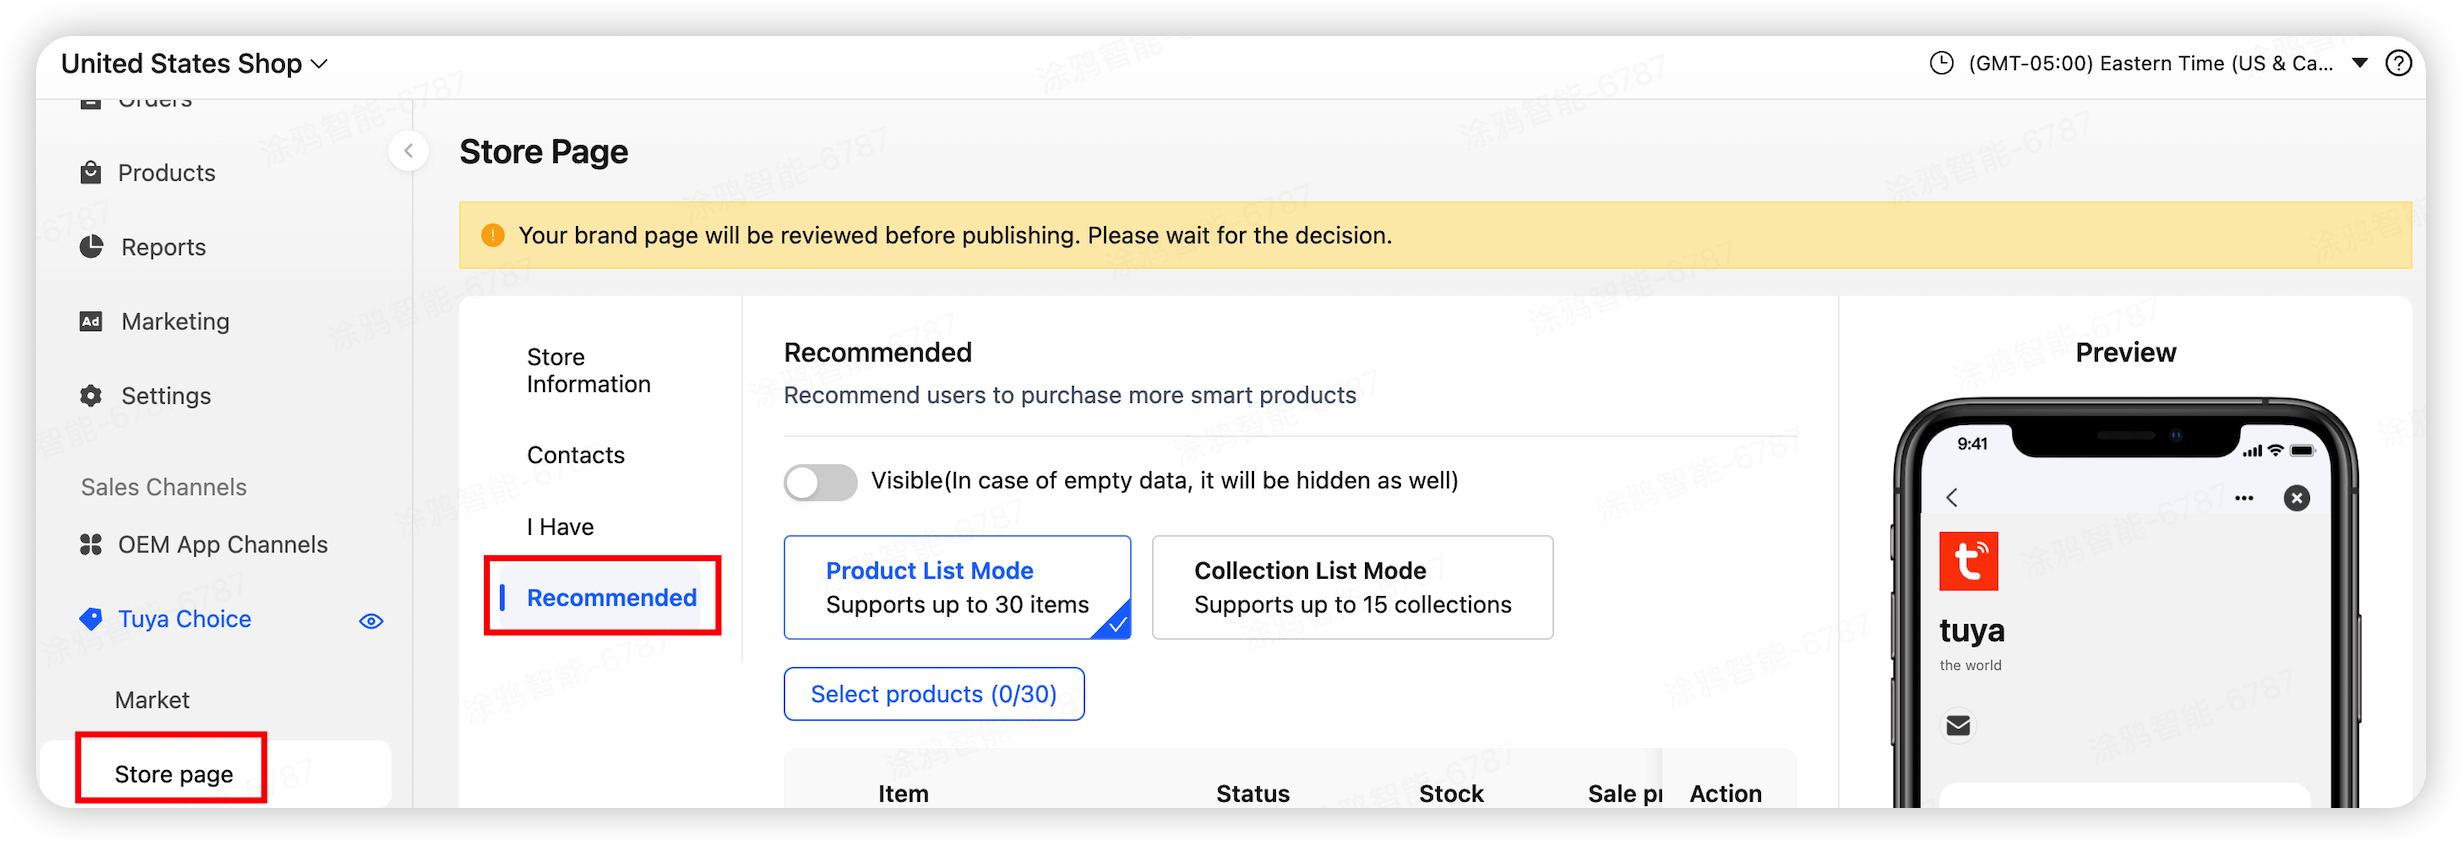Switch to Contacts section

[575, 455]
